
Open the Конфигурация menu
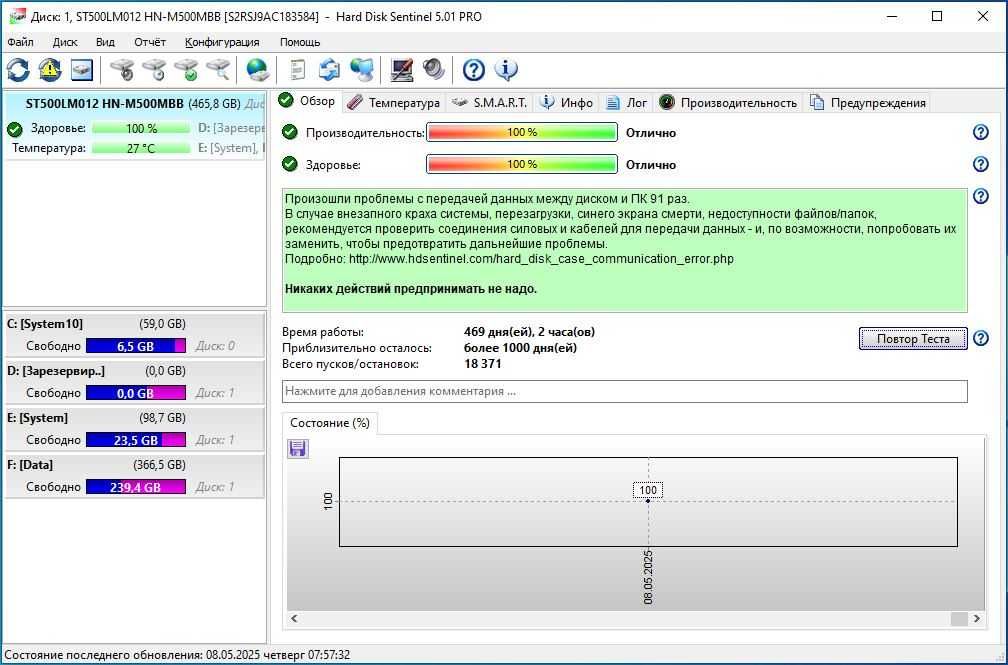(222, 42)
